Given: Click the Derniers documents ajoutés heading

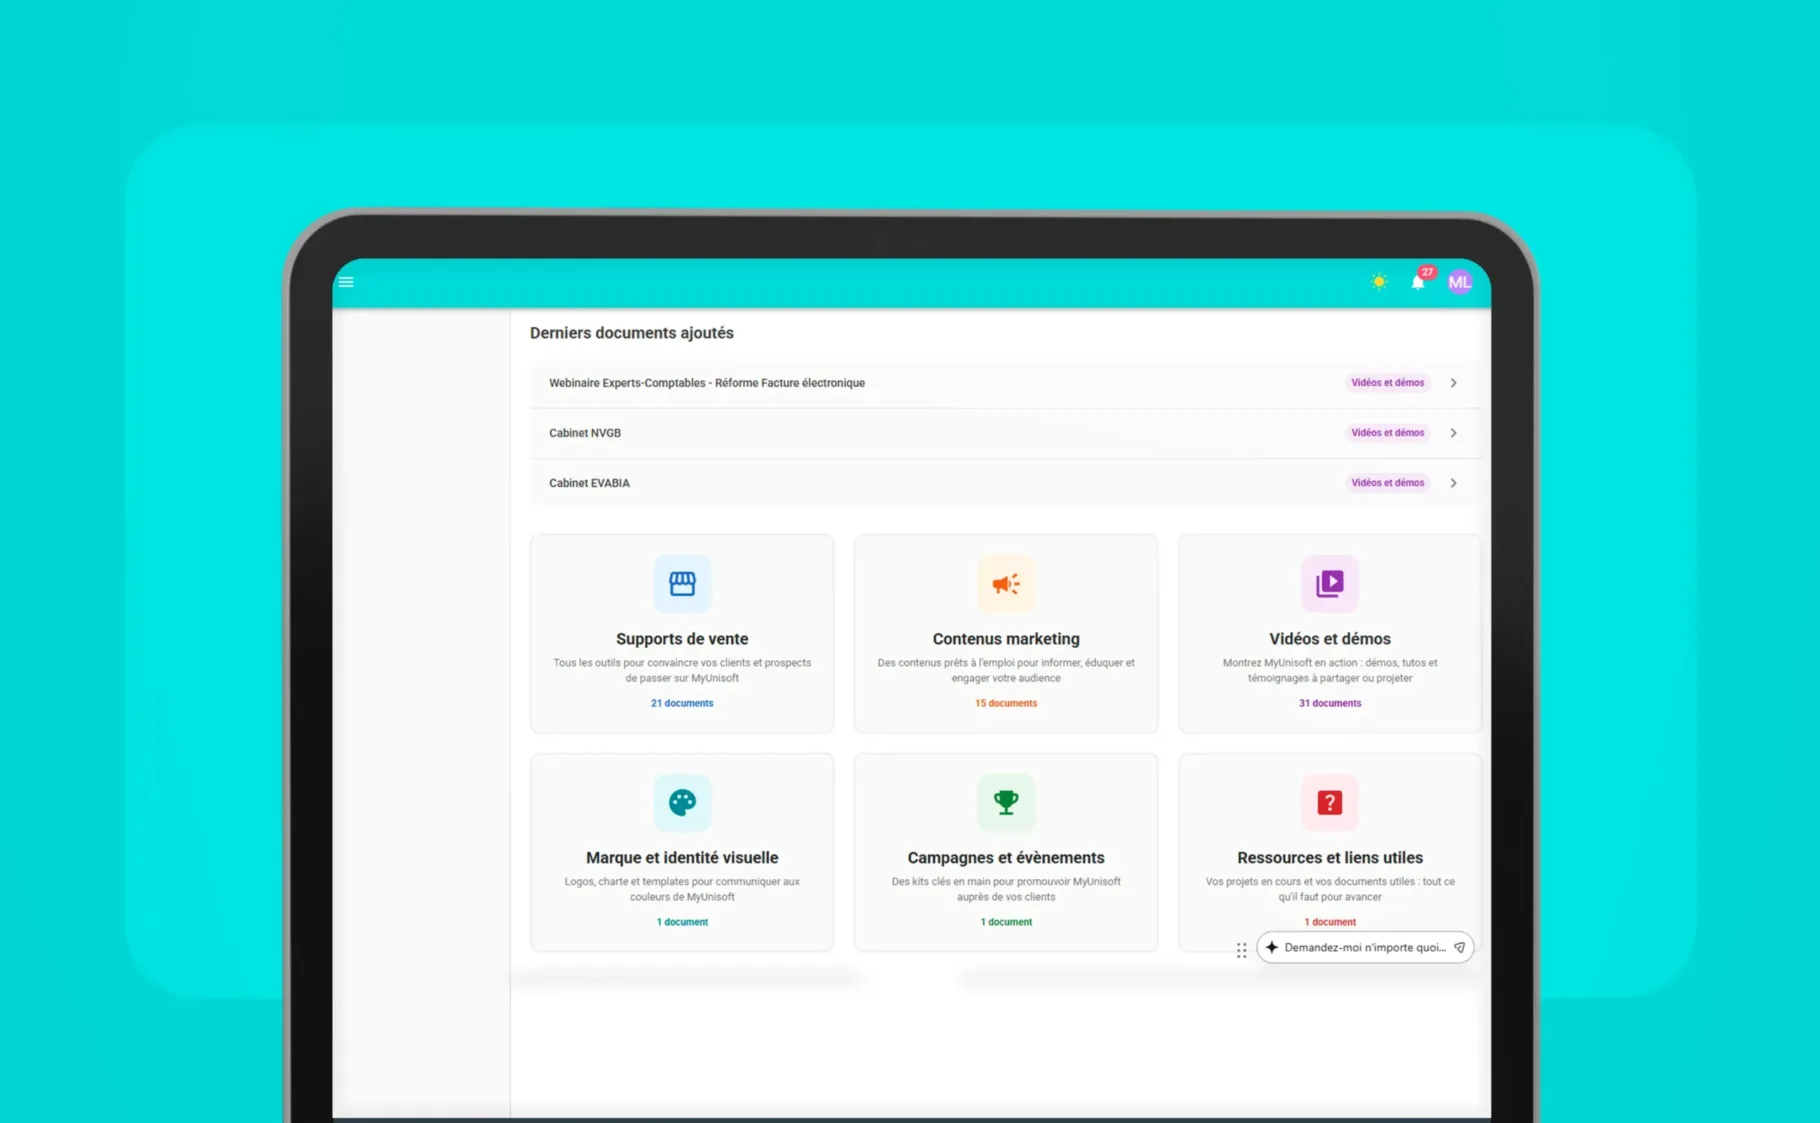Looking at the screenshot, I should tap(632, 333).
